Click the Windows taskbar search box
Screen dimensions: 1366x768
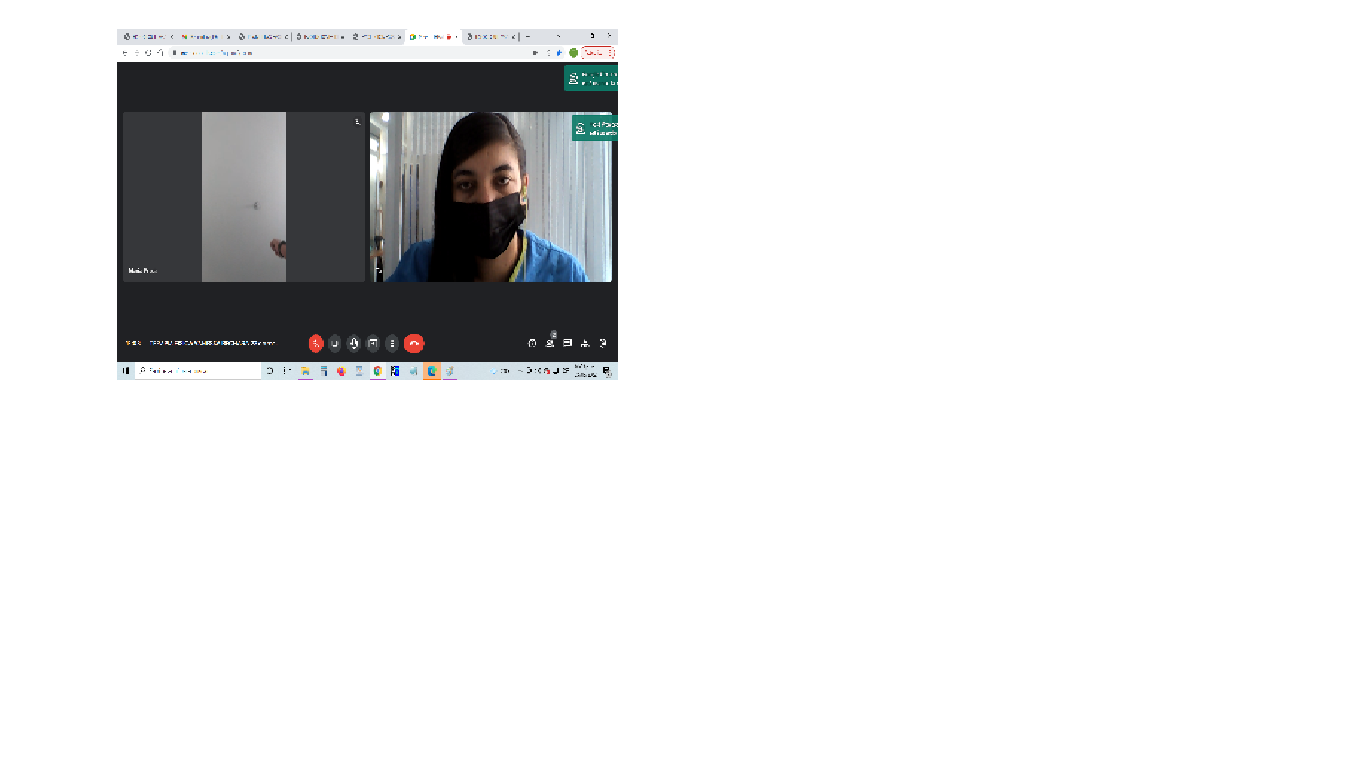(198, 370)
